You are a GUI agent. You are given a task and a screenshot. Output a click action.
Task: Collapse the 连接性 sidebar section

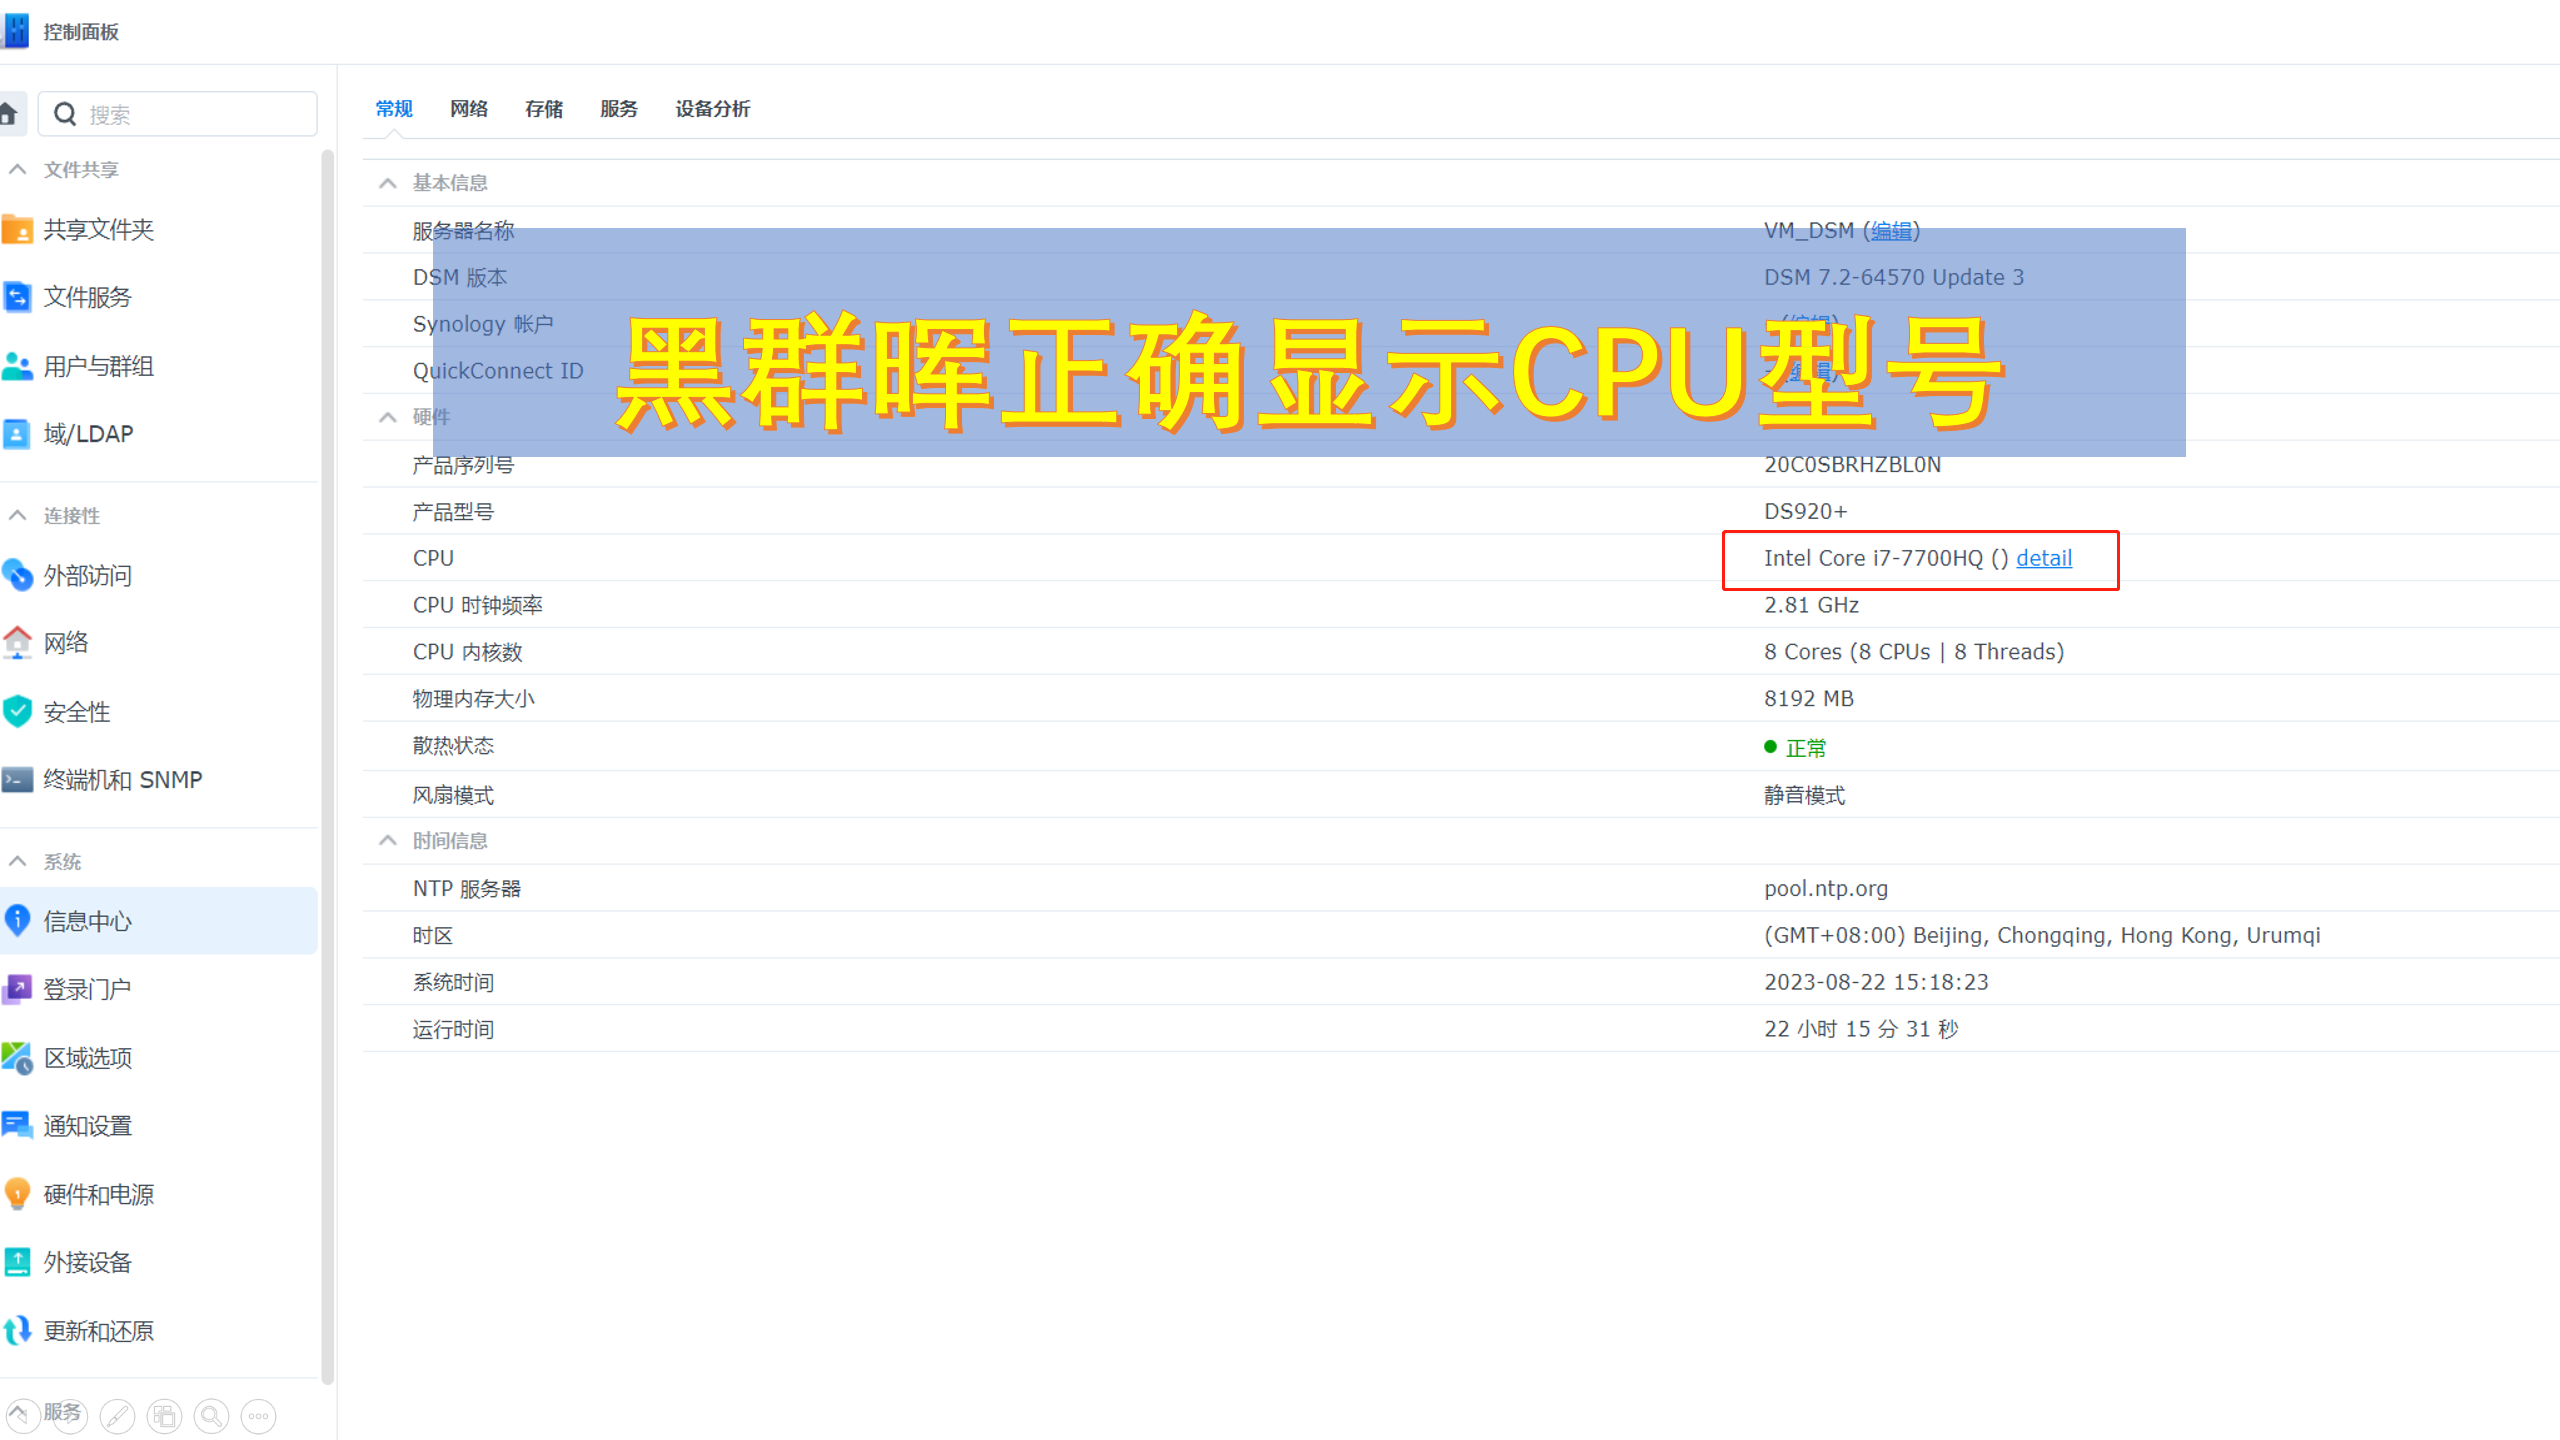coord(17,516)
